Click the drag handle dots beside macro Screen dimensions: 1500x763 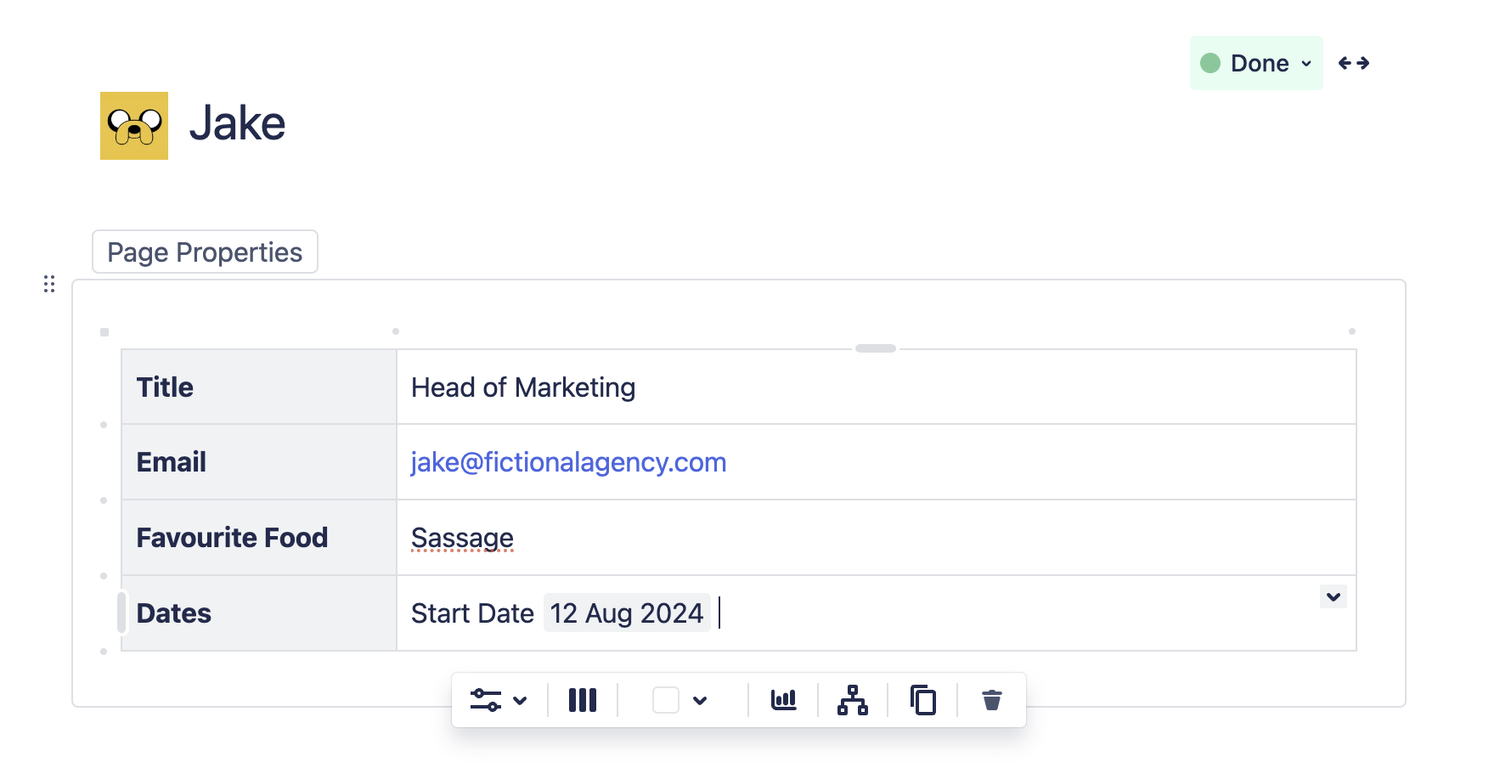click(x=49, y=284)
